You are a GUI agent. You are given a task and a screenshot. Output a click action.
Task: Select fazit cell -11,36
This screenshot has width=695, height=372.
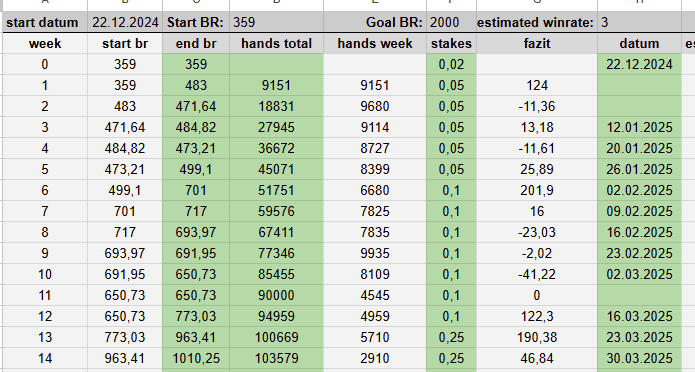coord(537,106)
